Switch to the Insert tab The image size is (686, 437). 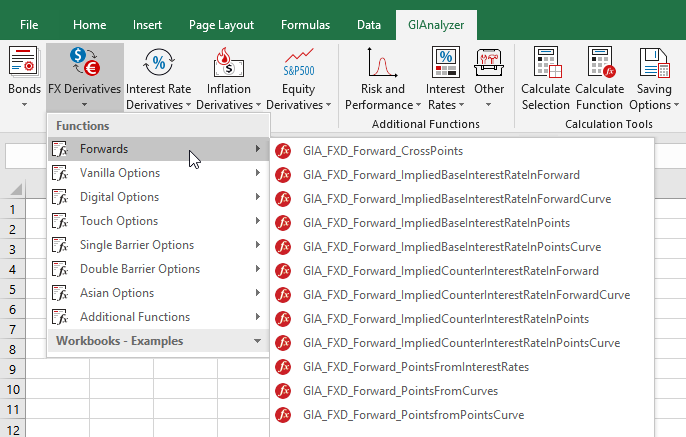coord(147,25)
